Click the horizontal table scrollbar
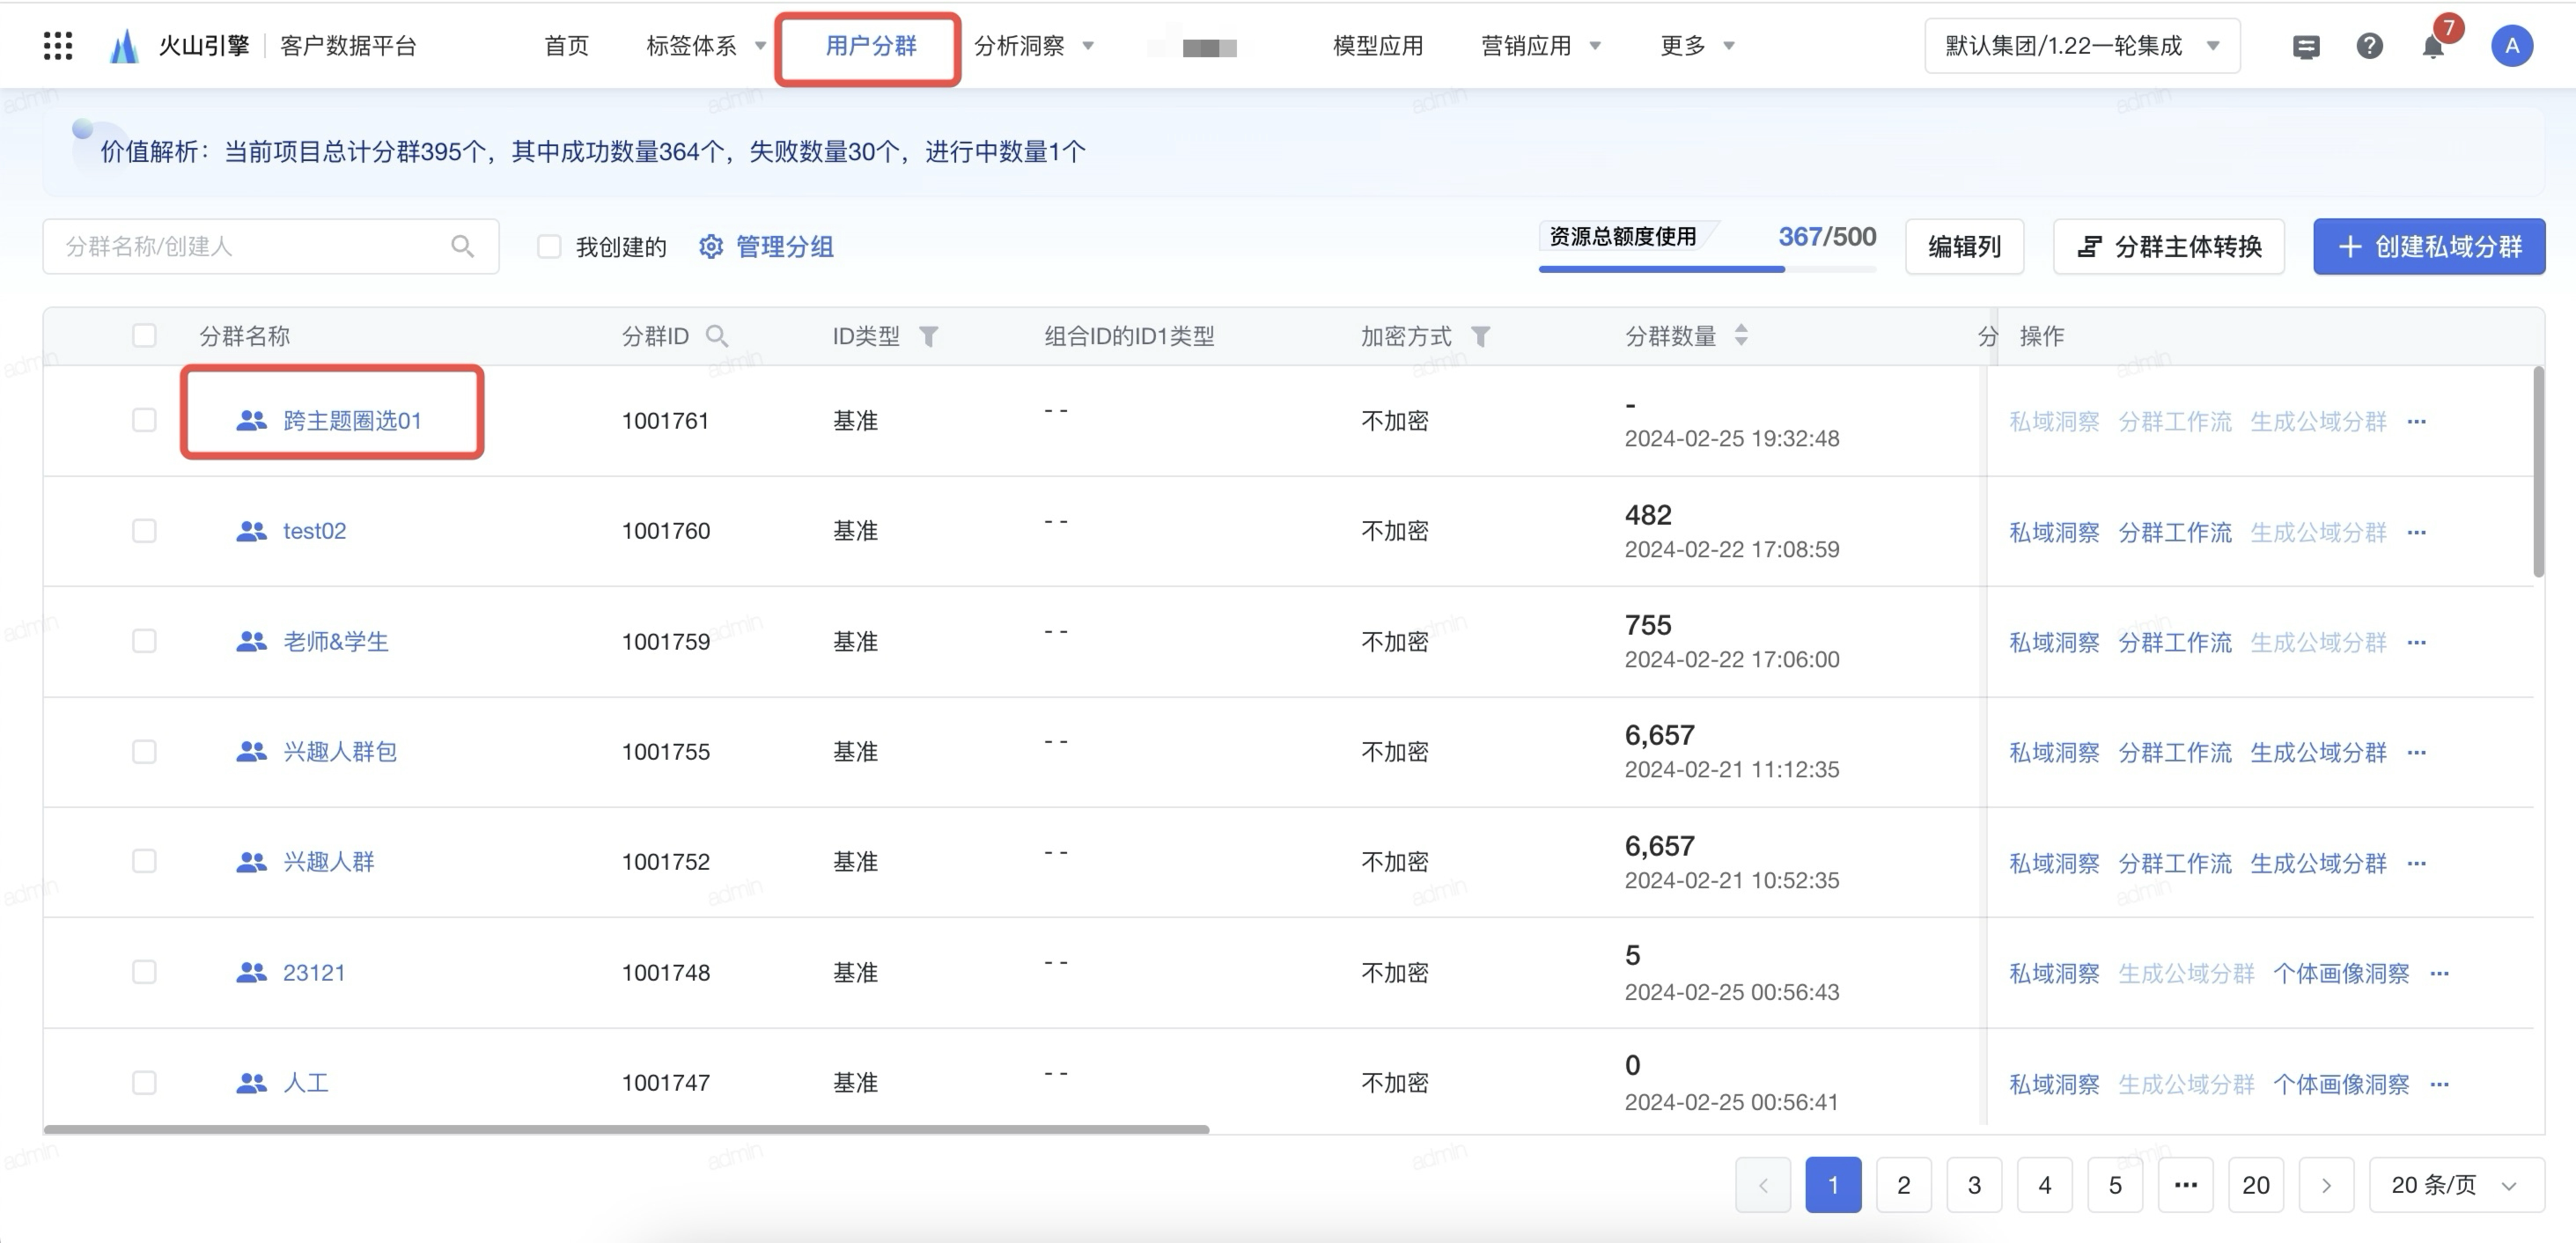Viewport: 2576px width, 1243px height. point(626,1129)
